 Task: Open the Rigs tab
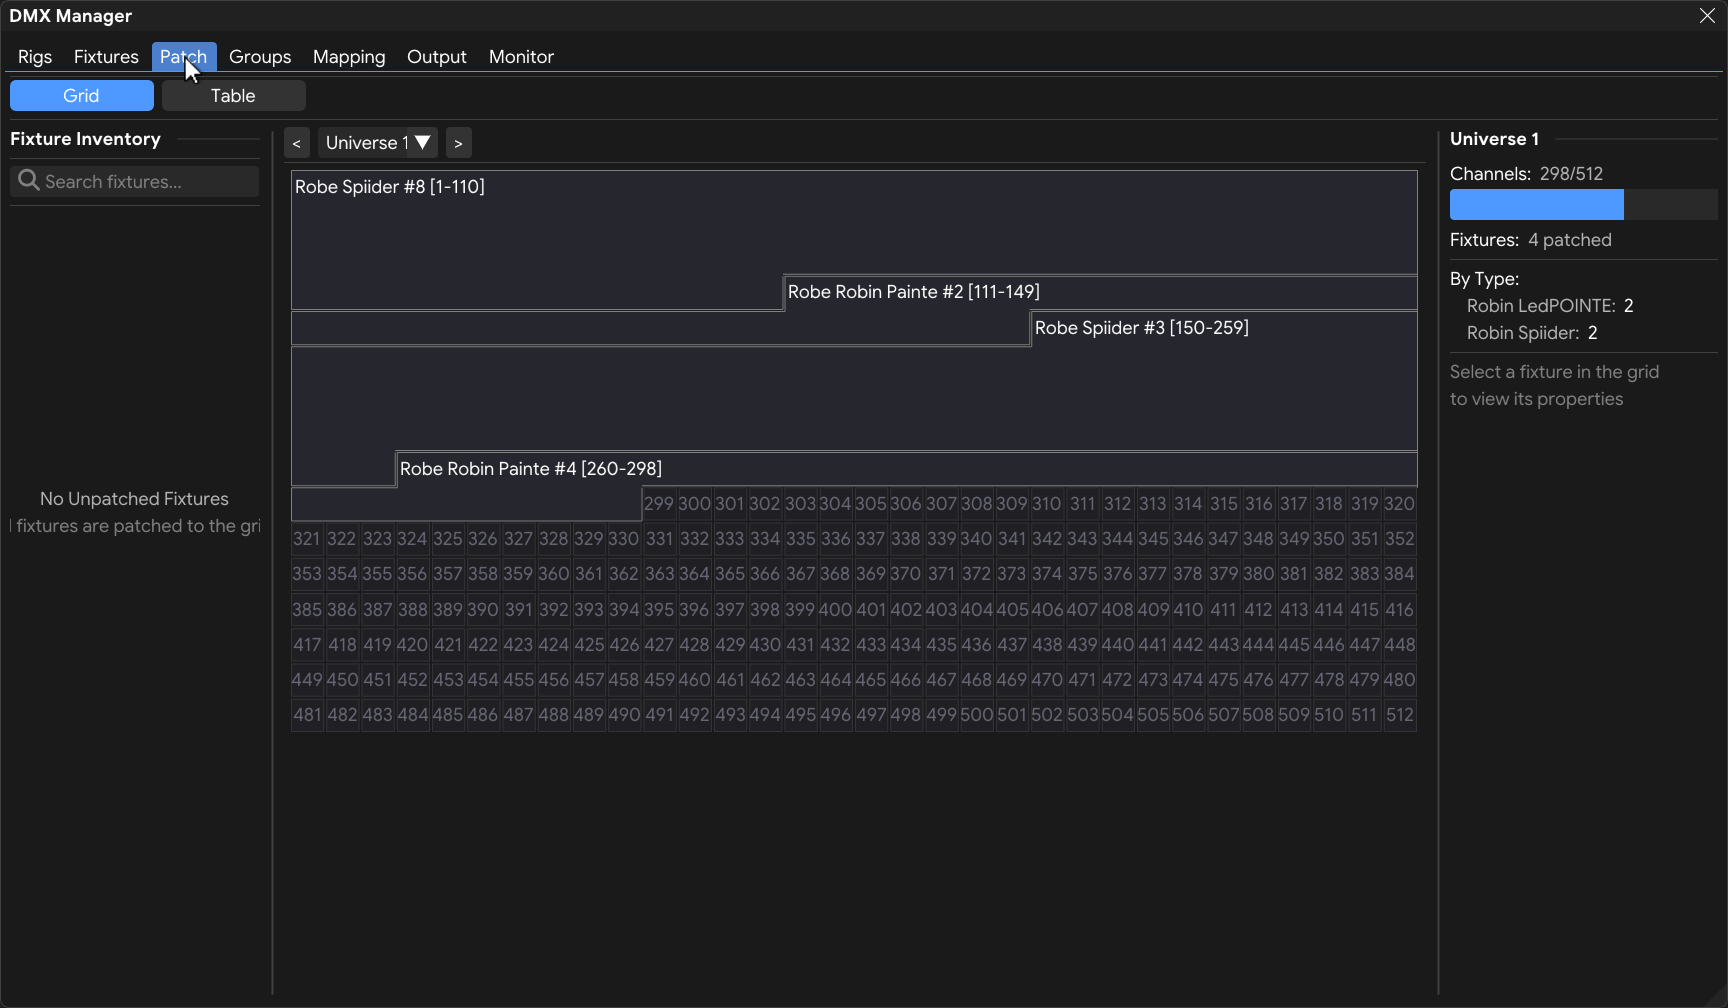coord(35,57)
